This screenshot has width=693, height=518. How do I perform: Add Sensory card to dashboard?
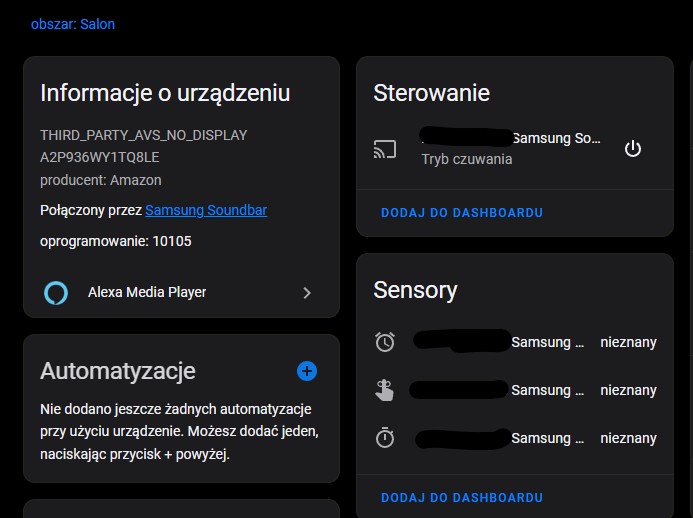[462, 497]
